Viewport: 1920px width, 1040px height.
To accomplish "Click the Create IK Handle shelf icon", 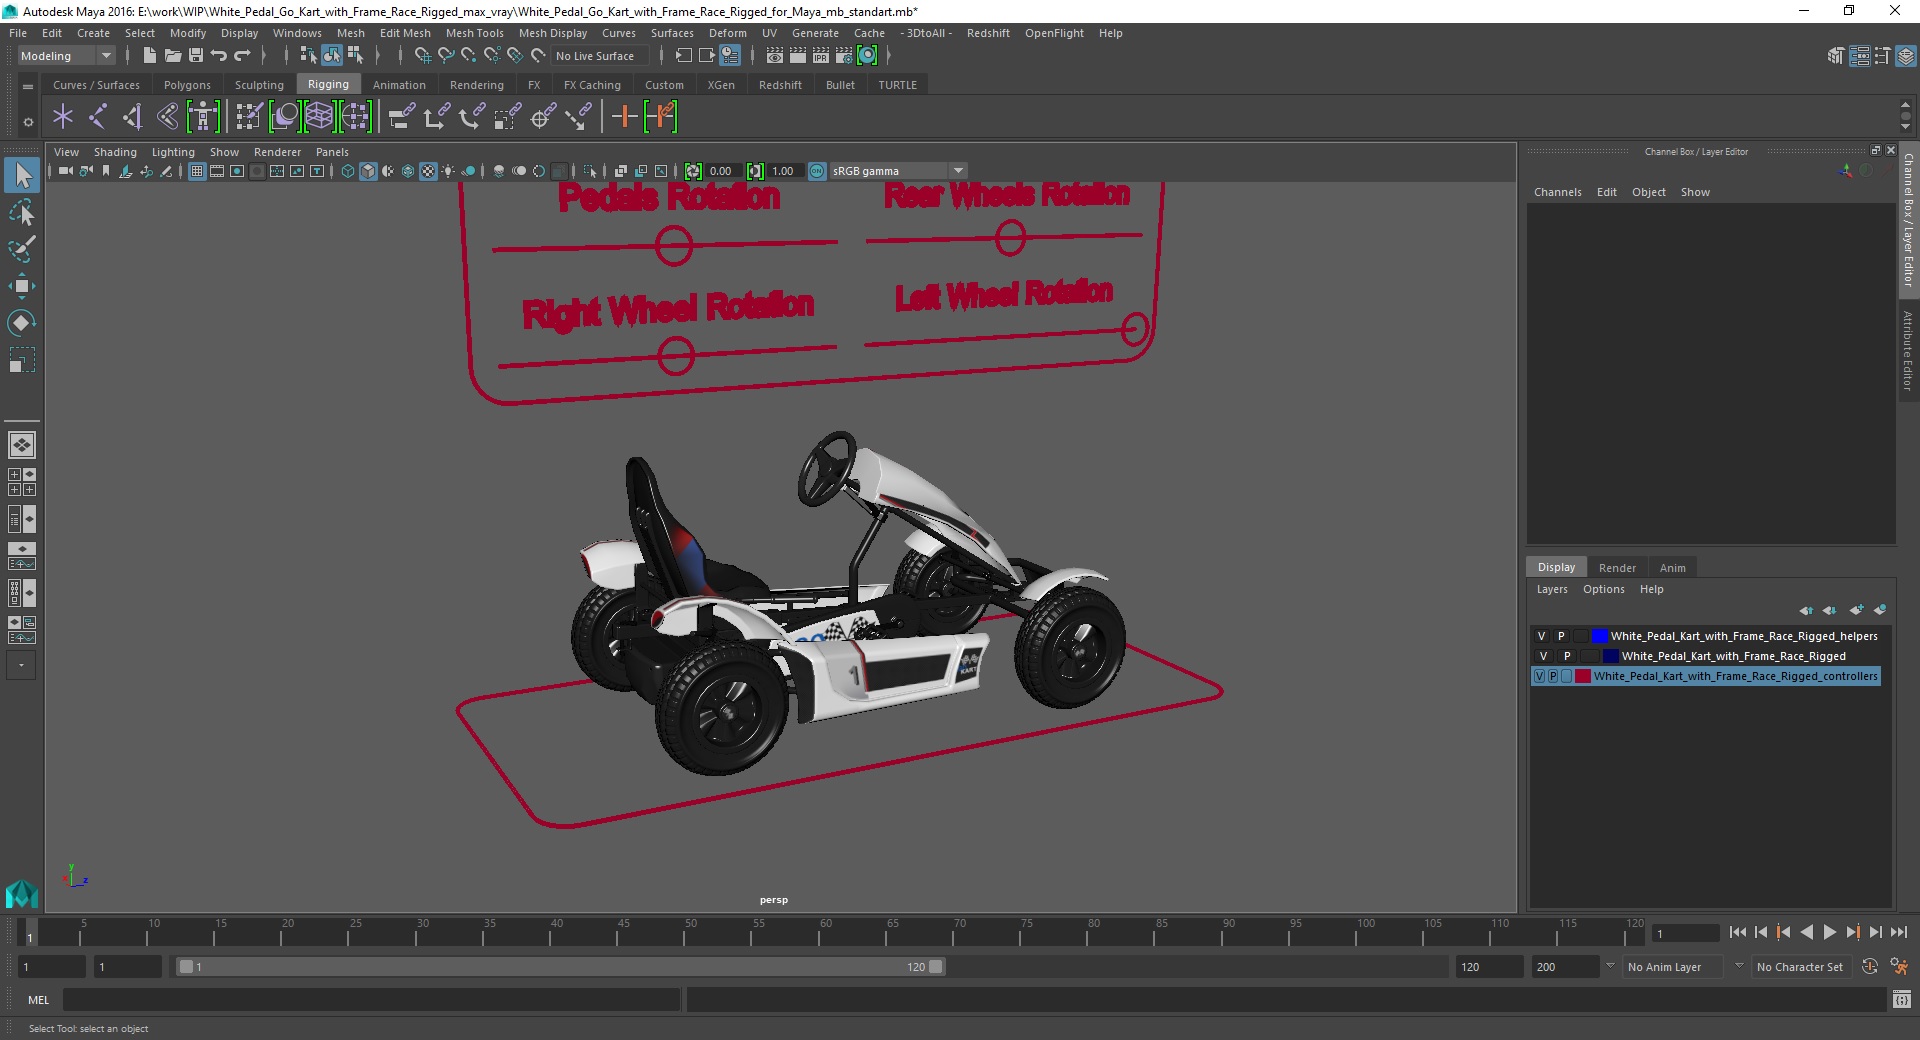I will [132, 117].
